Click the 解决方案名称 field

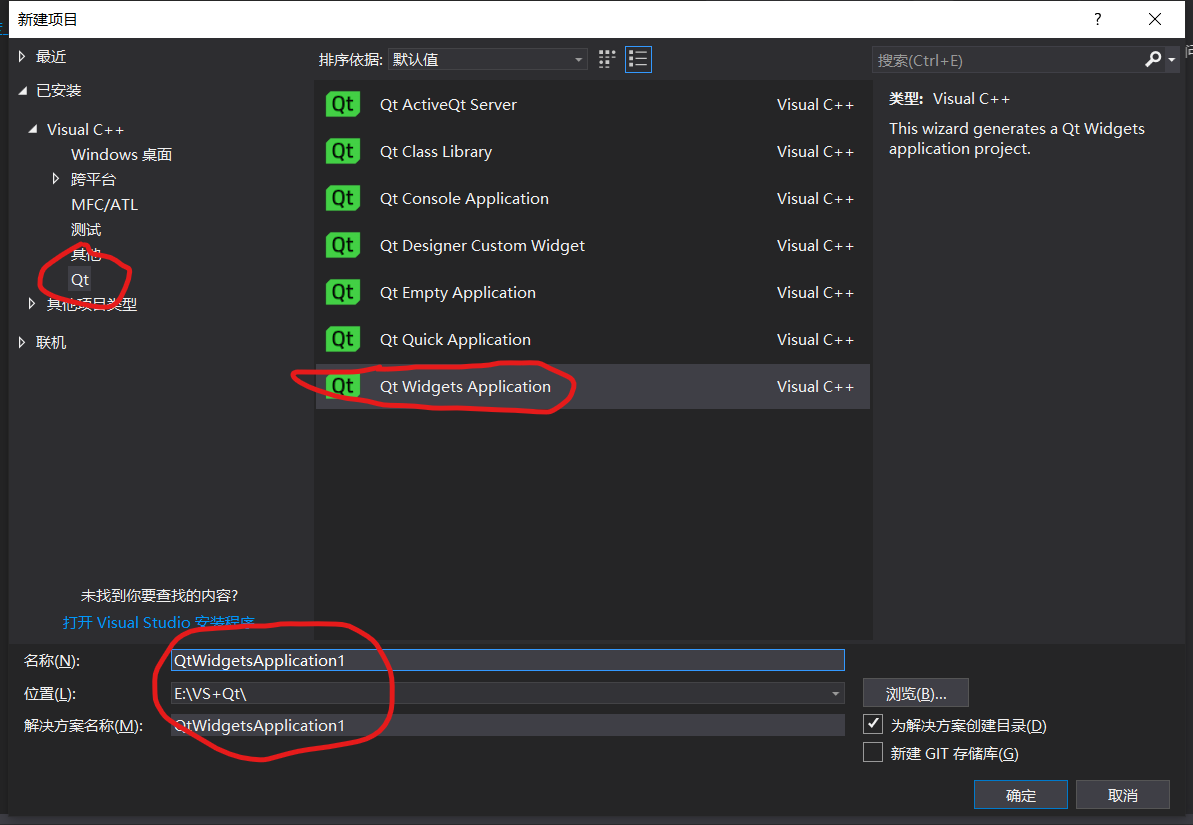tap(507, 725)
